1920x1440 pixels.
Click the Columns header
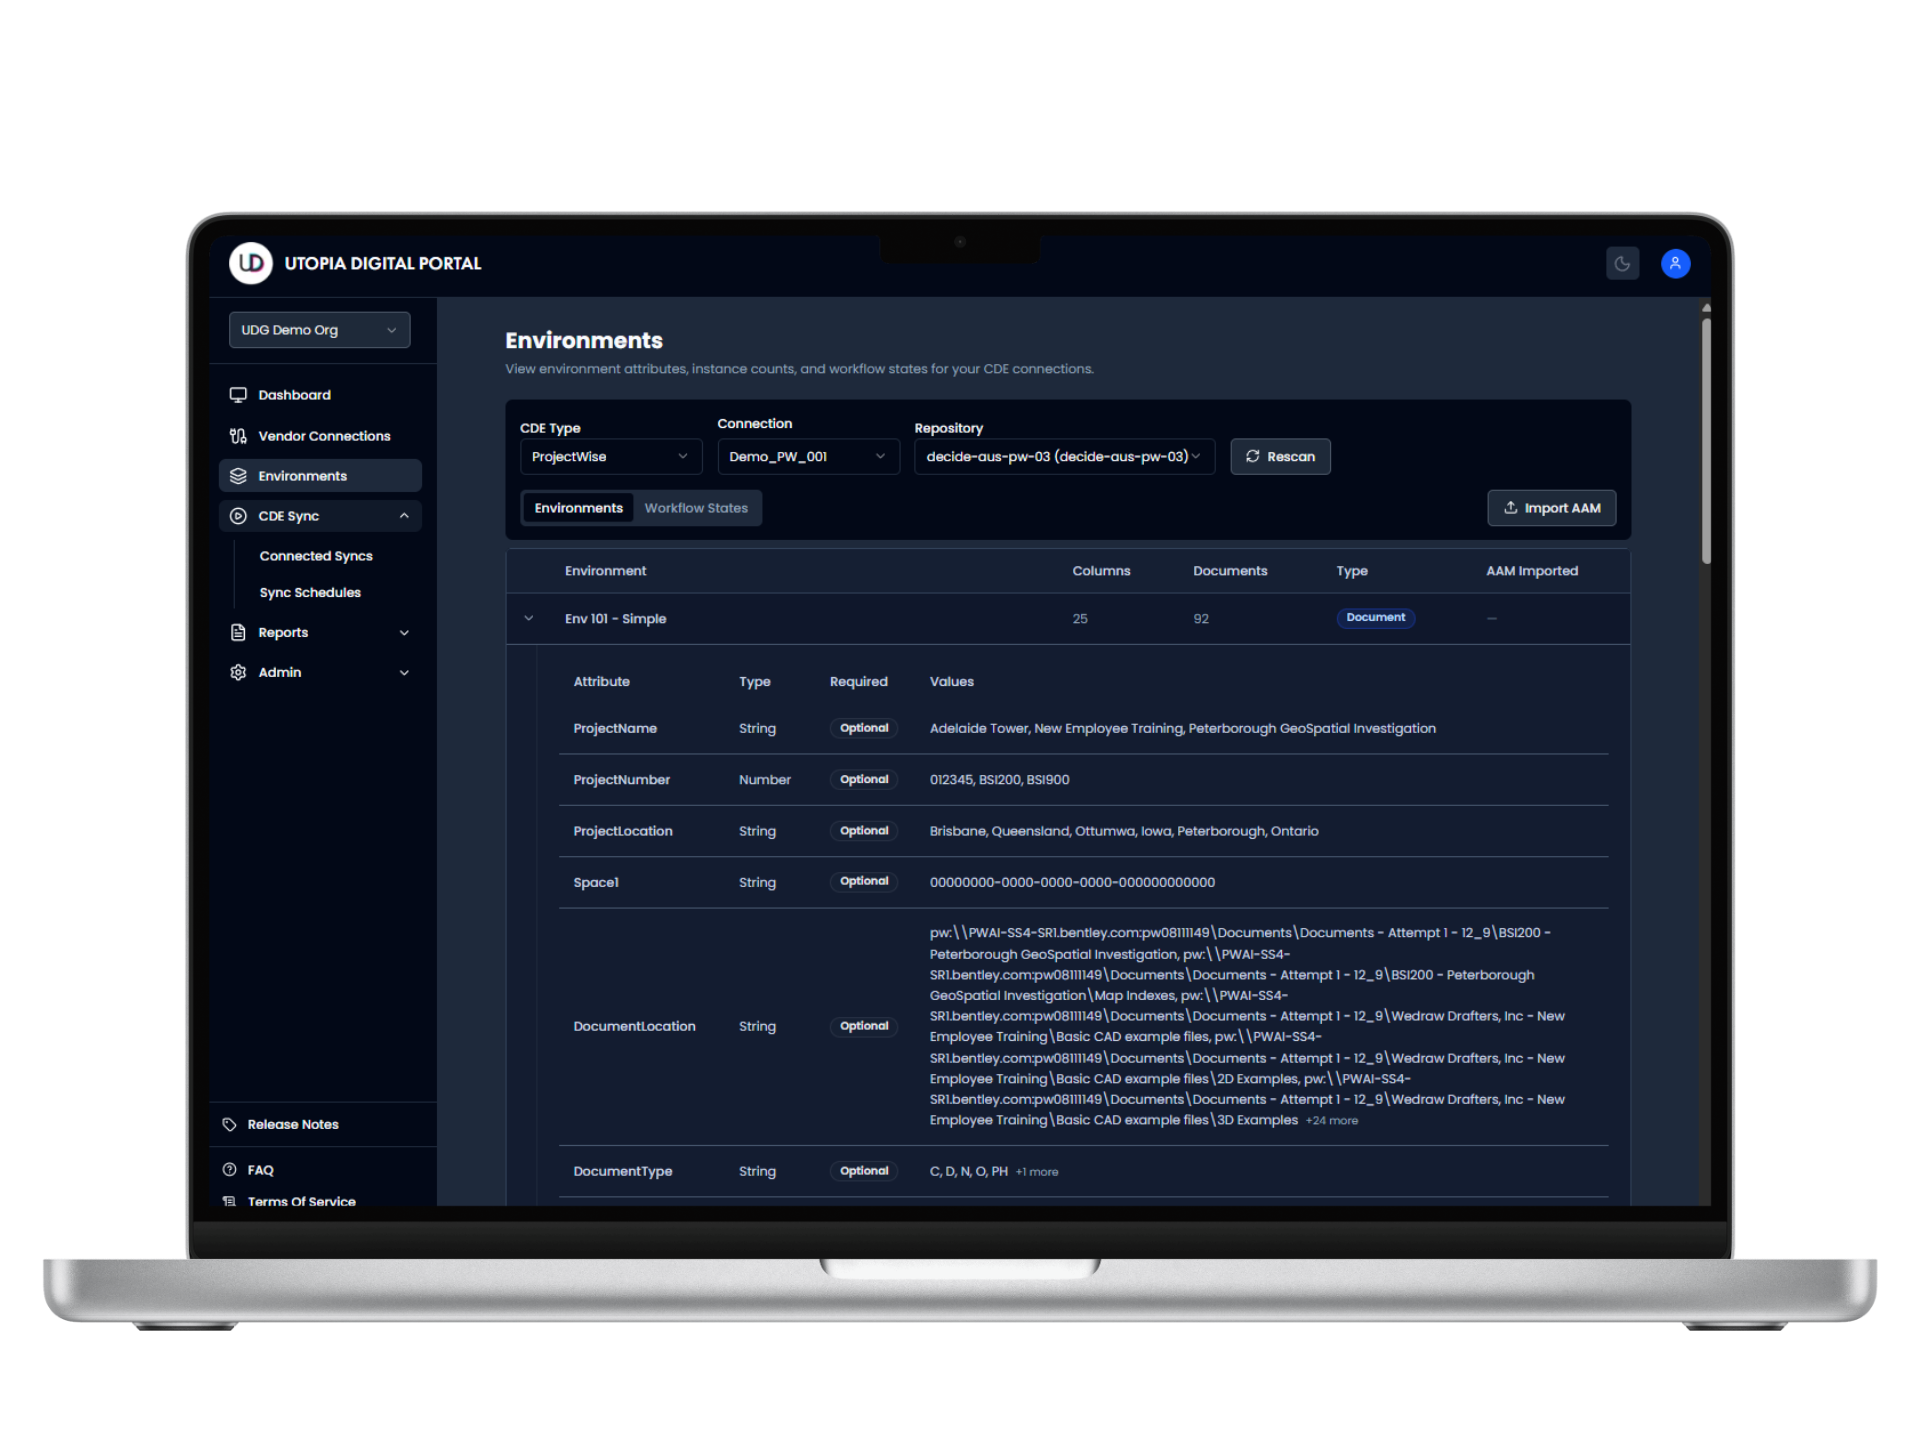point(1101,571)
